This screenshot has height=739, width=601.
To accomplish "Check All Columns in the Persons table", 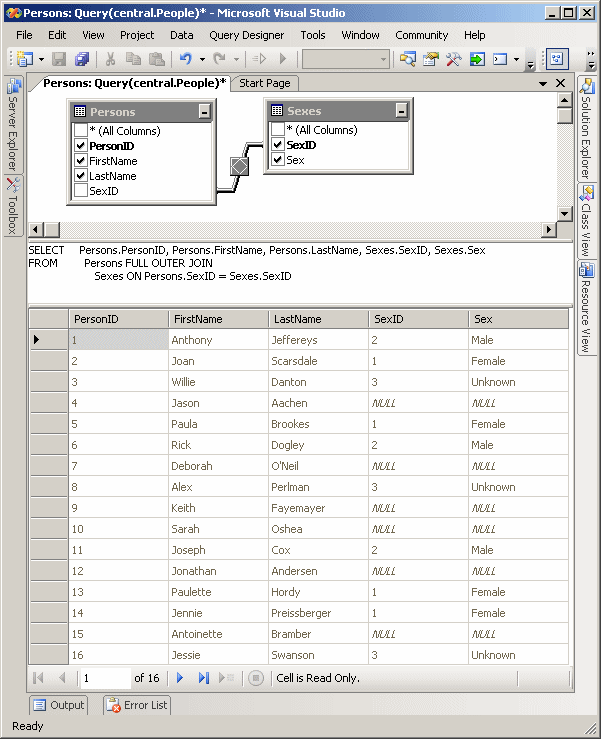I will tap(81, 130).
